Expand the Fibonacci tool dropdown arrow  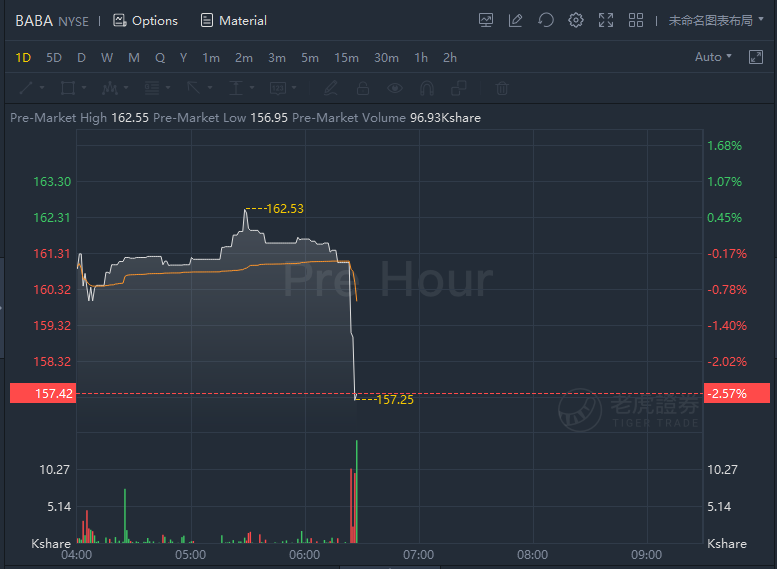pyautogui.click(x=168, y=88)
